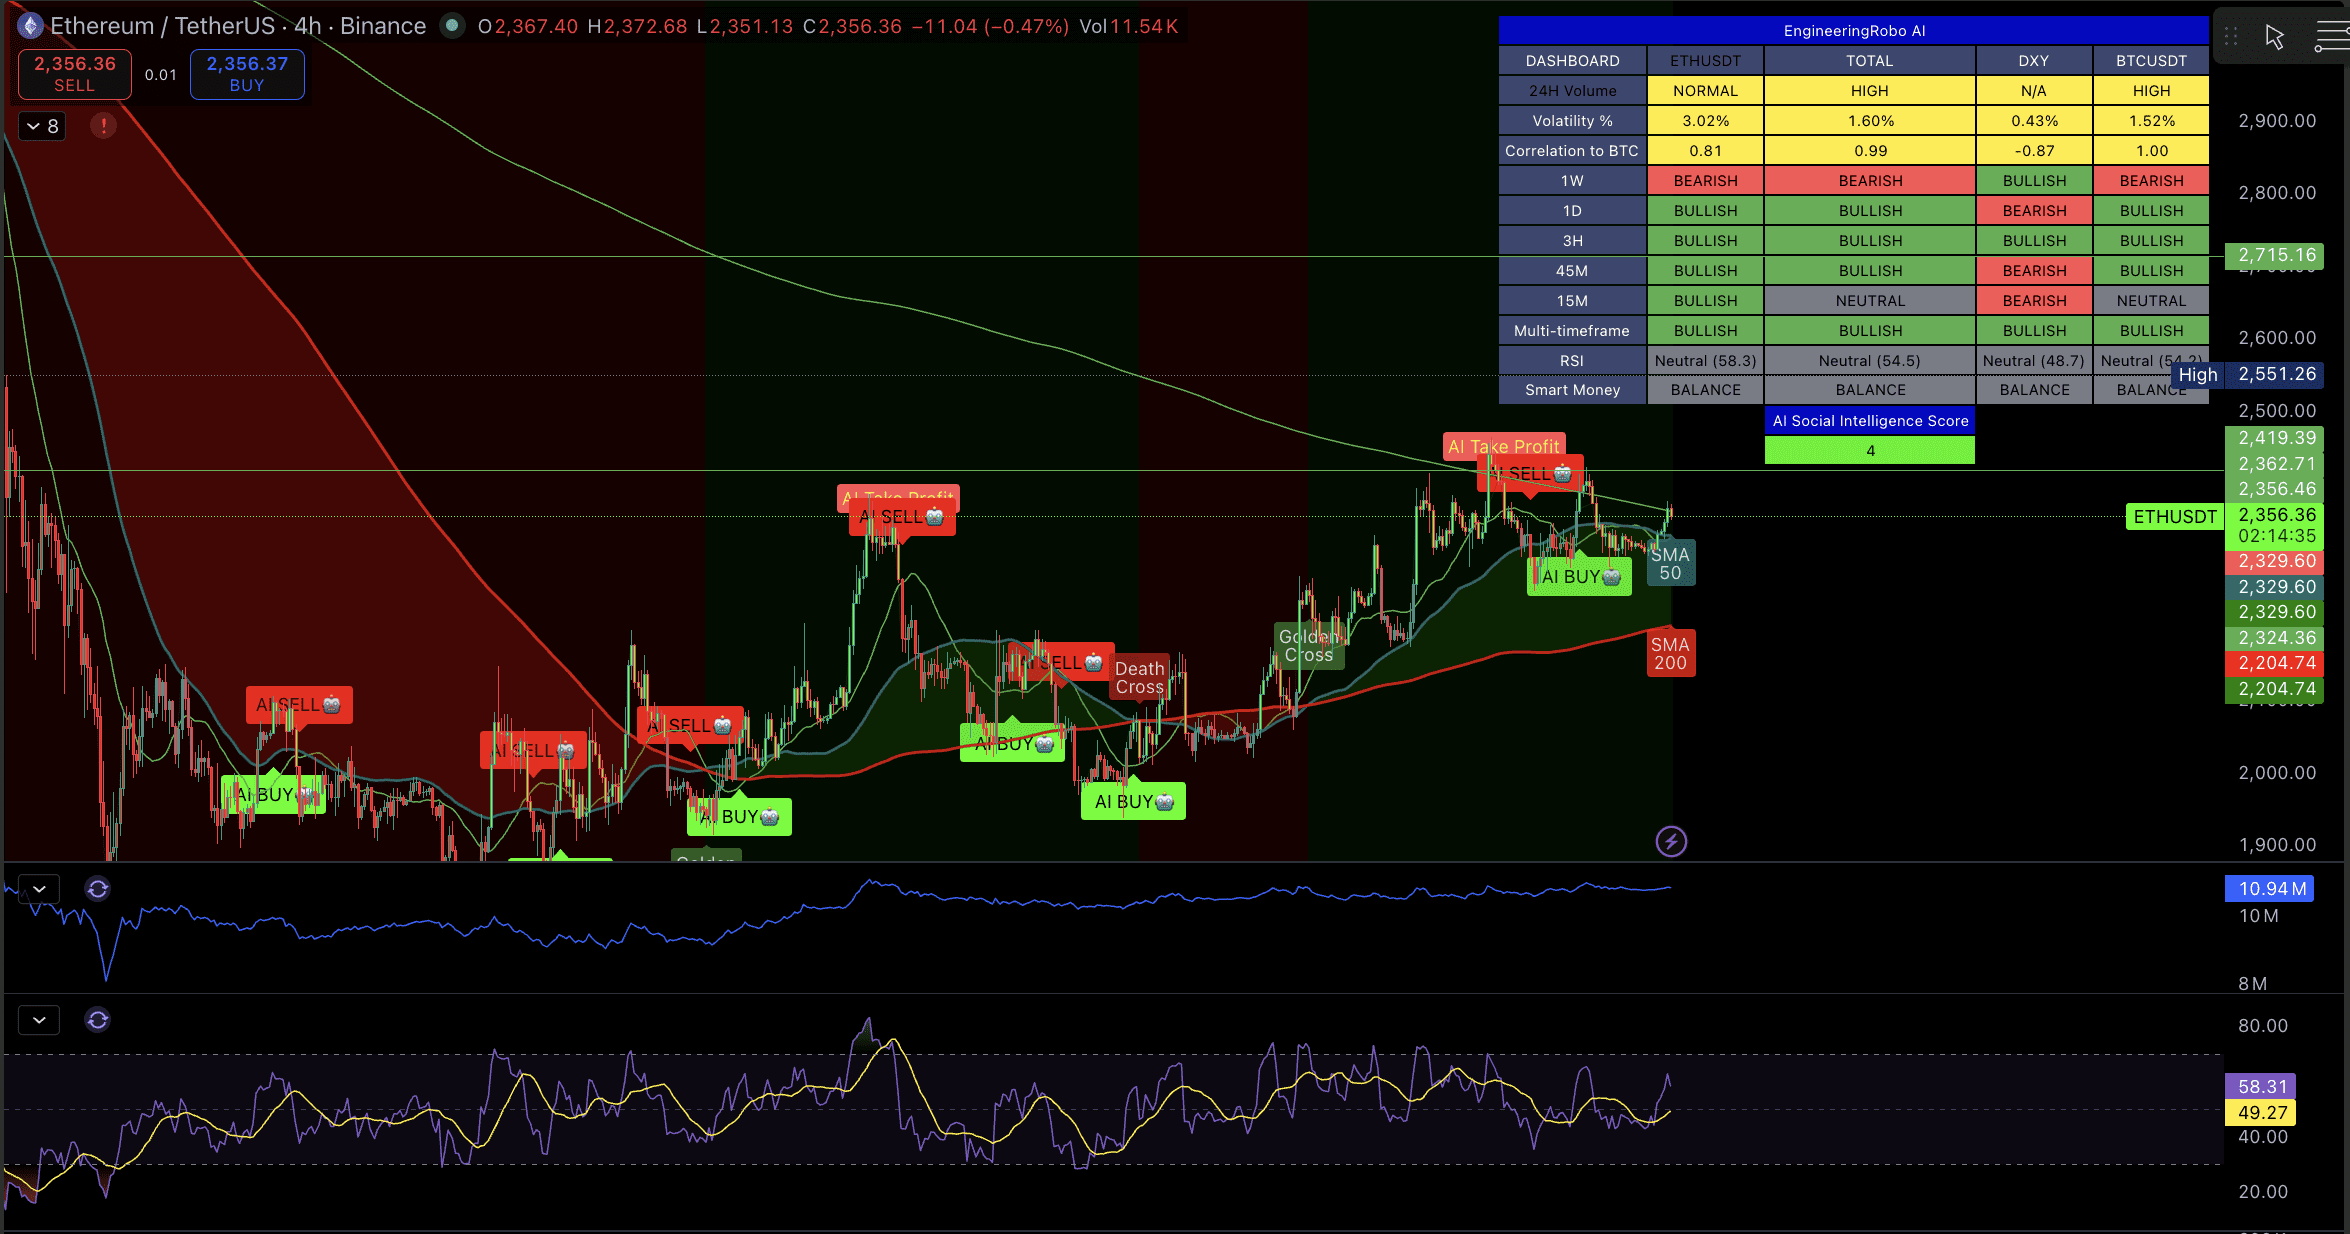This screenshot has height=1234, width=2350.
Task: Toggle the green market status dot beside Binance
Action: (x=452, y=26)
